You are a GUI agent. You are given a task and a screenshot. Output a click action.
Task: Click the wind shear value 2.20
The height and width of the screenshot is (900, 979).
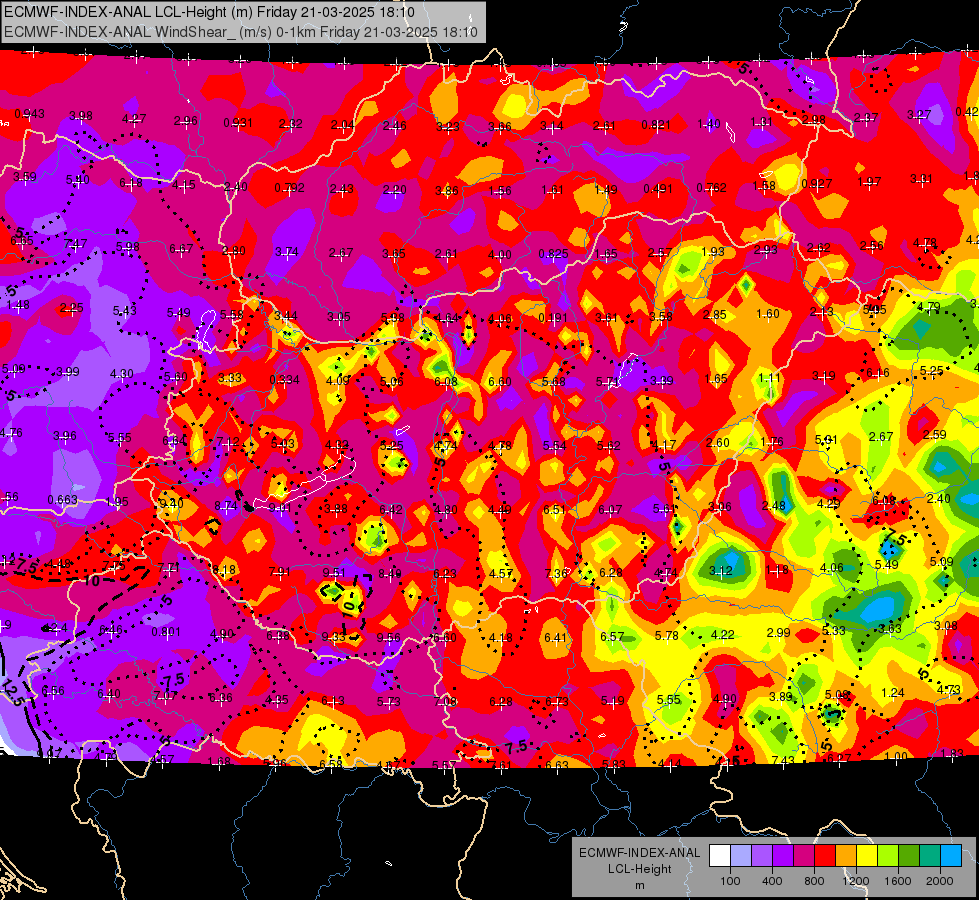tap(395, 190)
